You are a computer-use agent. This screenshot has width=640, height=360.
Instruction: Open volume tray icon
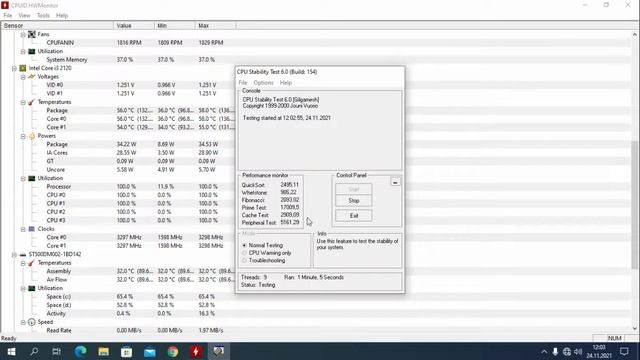click(x=578, y=351)
